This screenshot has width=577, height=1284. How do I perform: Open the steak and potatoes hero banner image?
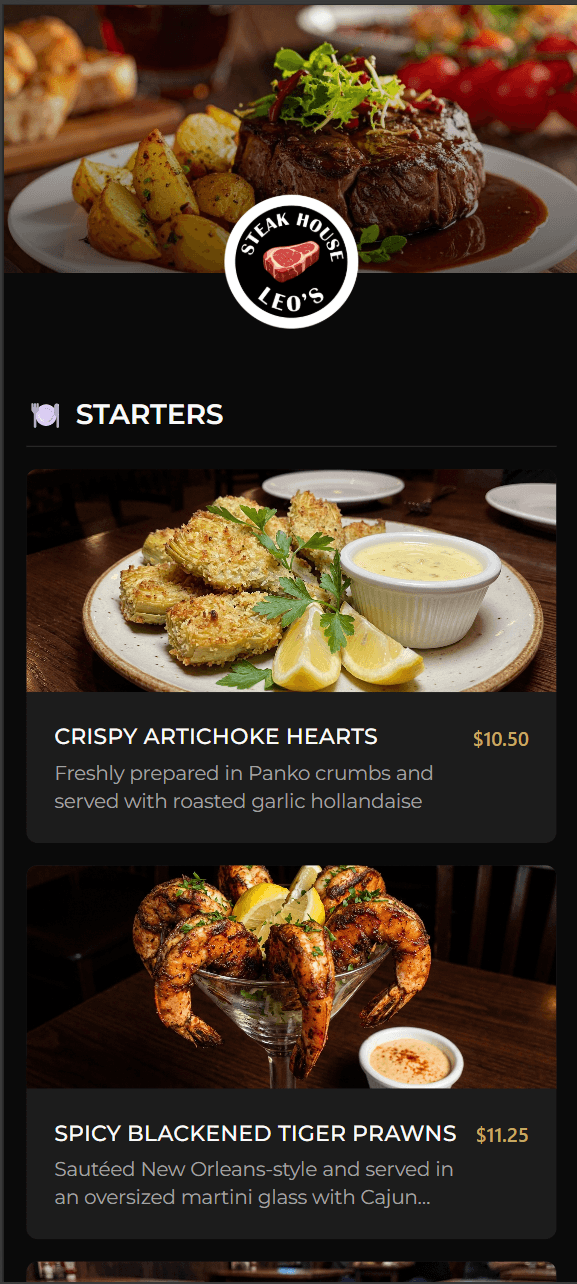290,138
